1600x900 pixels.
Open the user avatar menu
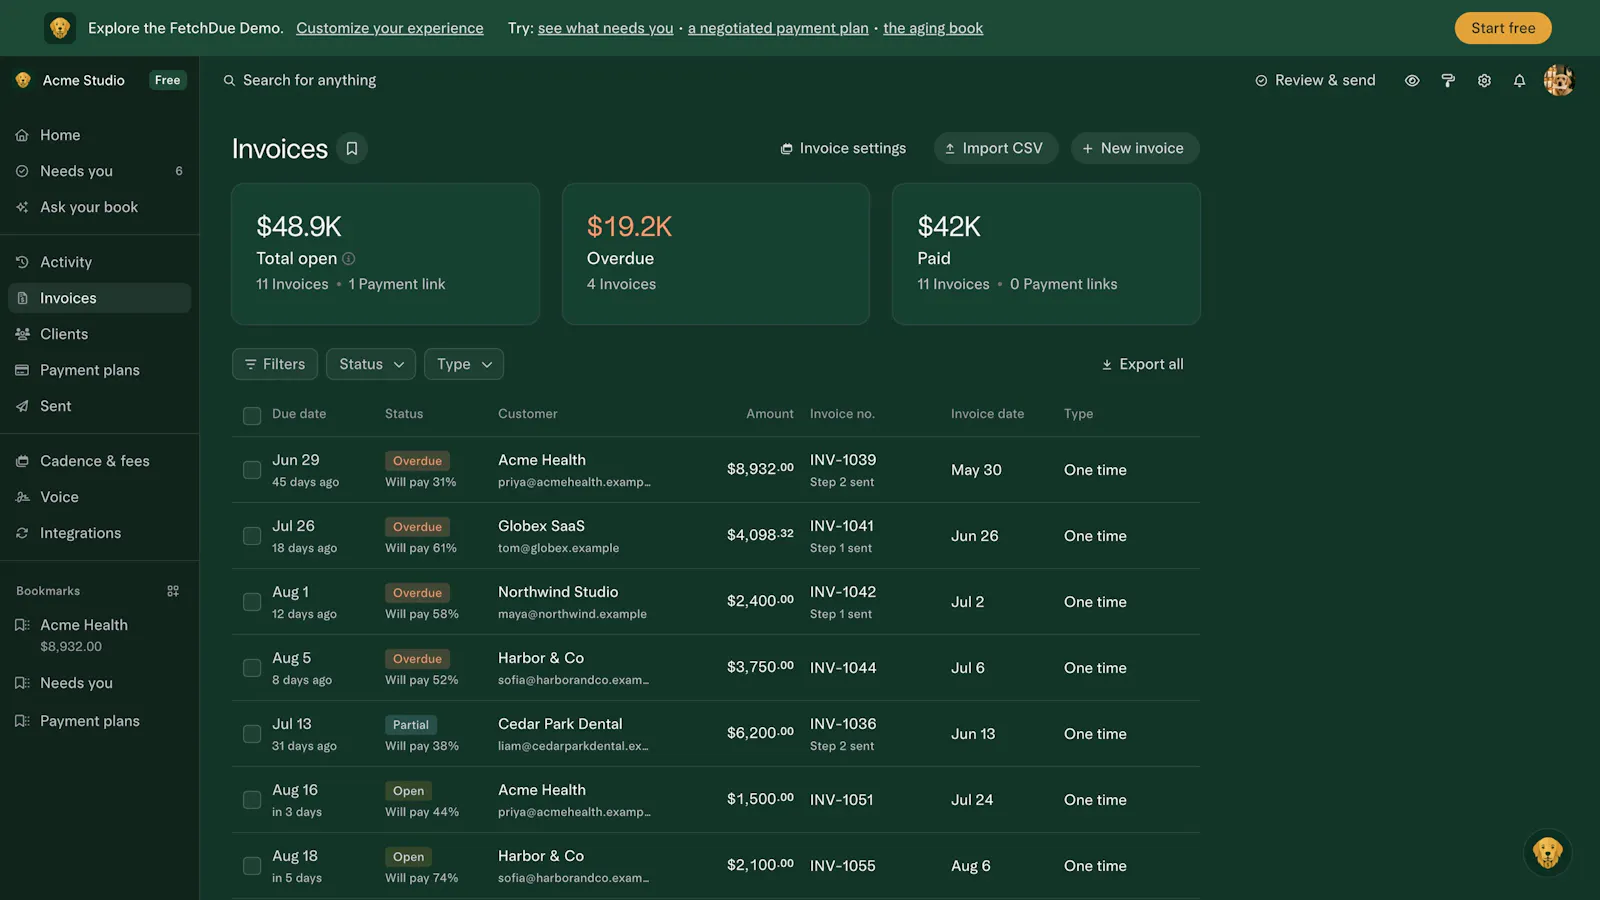pyautogui.click(x=1559, y=80)
